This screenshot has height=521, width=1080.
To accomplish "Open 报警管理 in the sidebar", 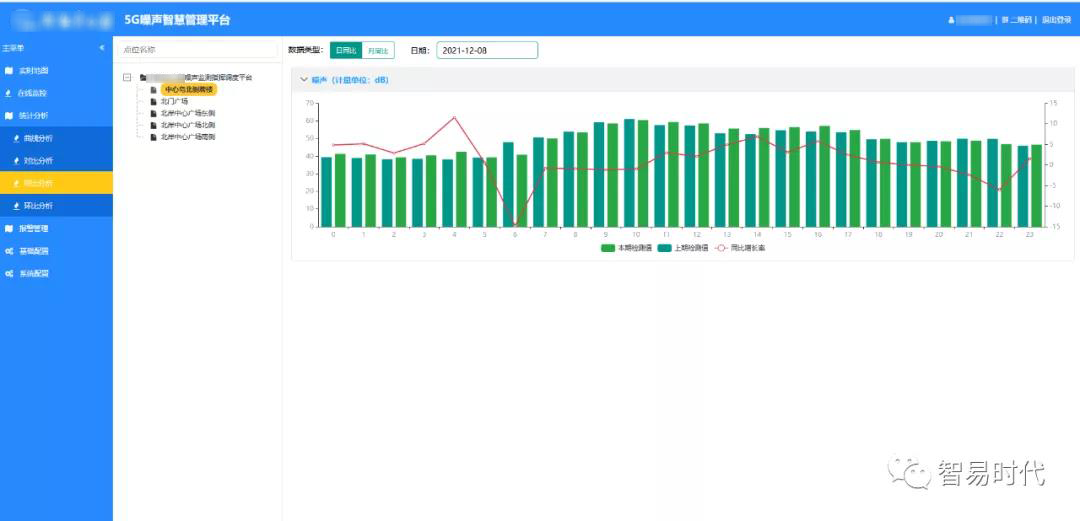I will pyautogui.click(x=34, y=228).
